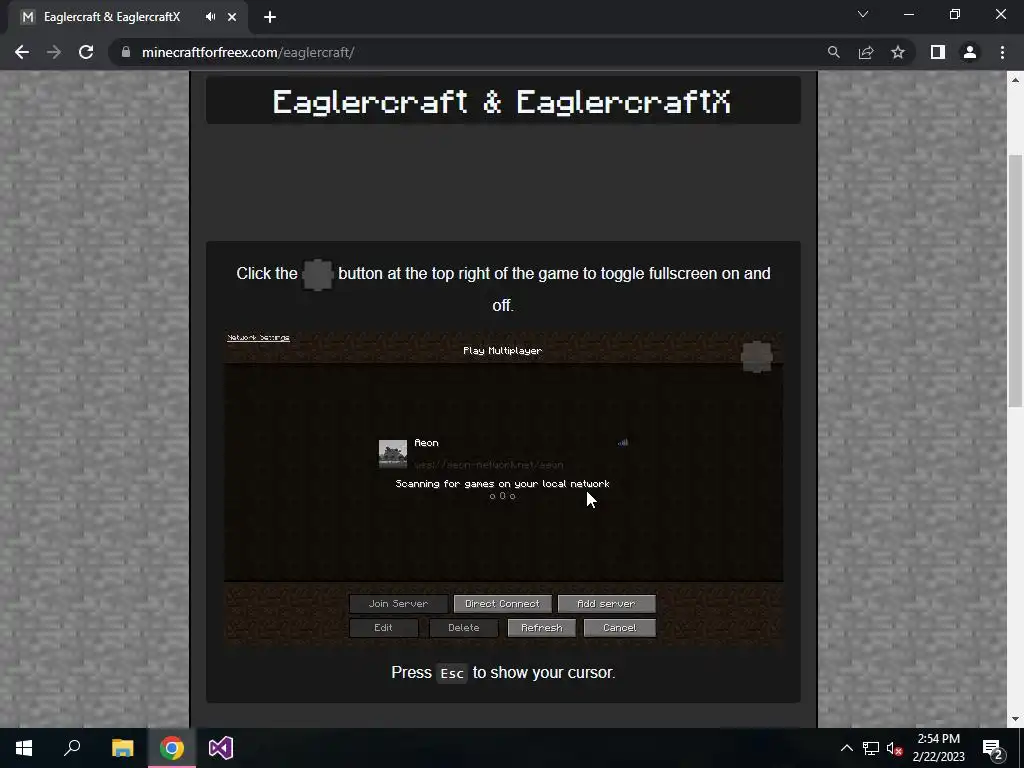The image size is (1024, 768).
Task: Select the Aeon server entry name
Action: point(426,443)
